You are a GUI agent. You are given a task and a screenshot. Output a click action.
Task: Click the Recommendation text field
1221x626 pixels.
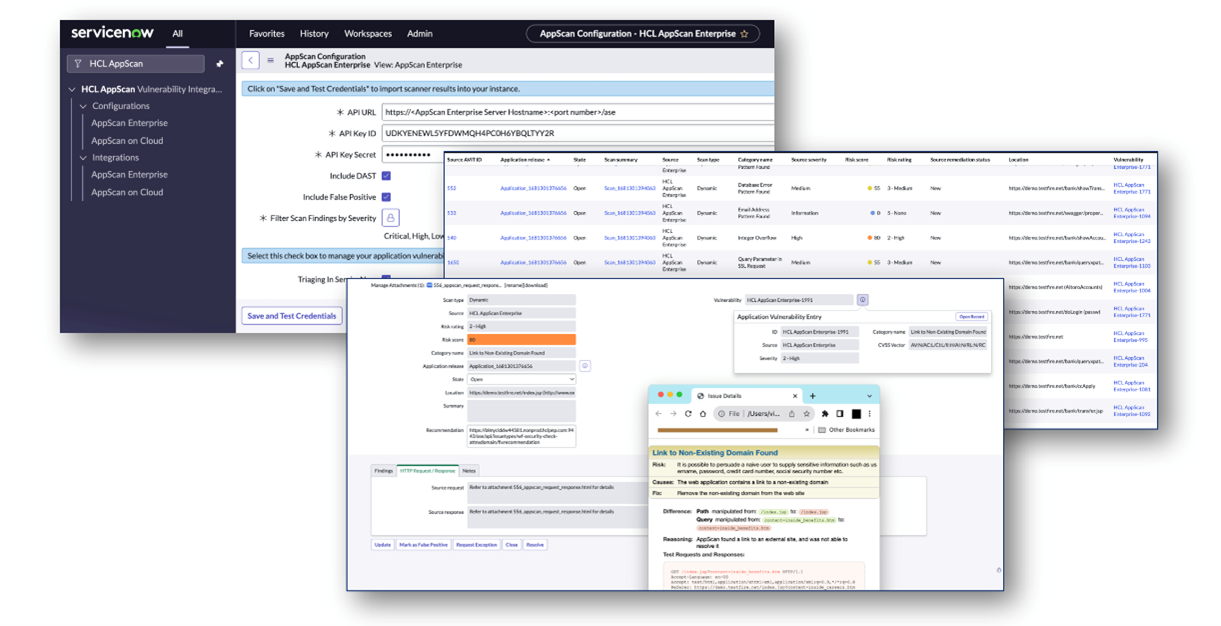tap(522, 436)
